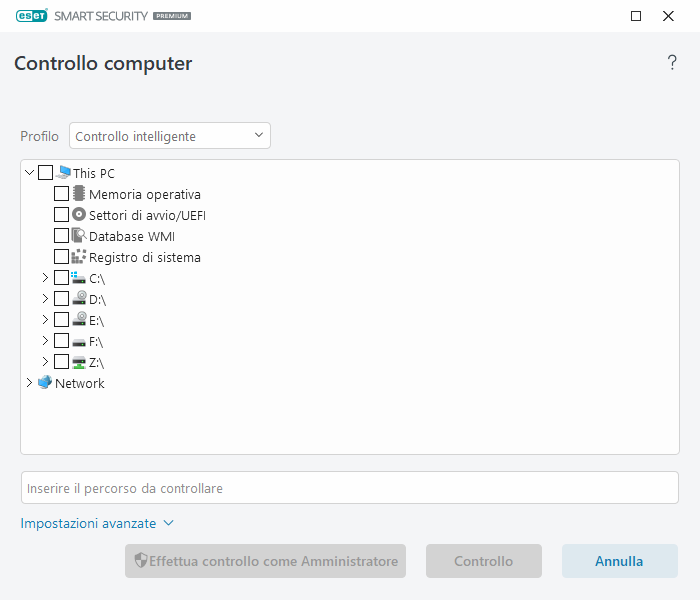700x600 pixels.
Task: Expand Impostazioni avanzate section
Action: point(97,523)
